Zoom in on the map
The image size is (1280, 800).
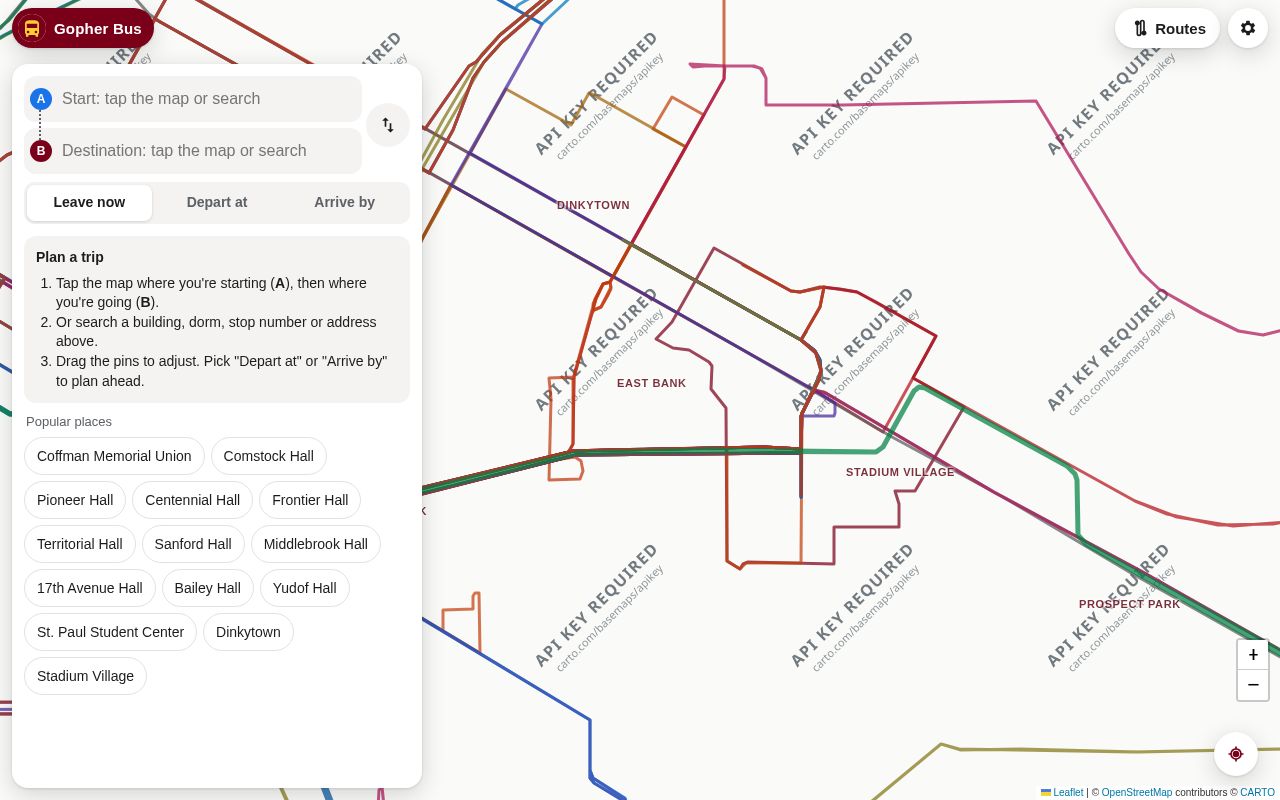1253,655
